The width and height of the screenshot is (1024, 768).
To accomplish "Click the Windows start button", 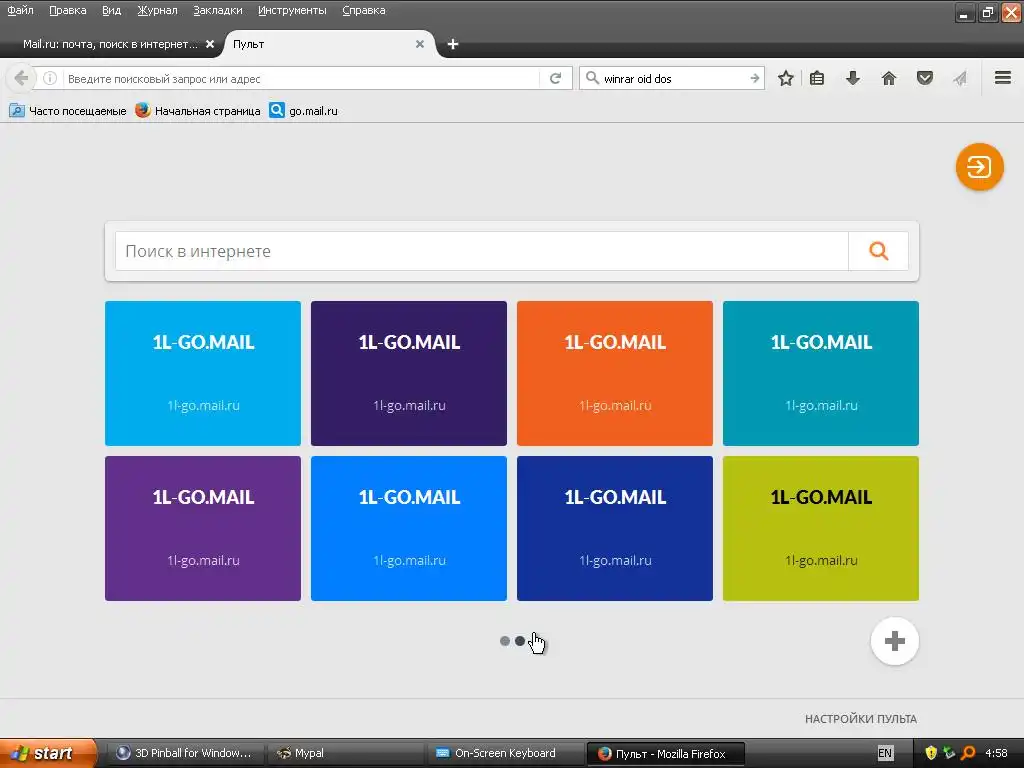I will click(x=47, y=753).
